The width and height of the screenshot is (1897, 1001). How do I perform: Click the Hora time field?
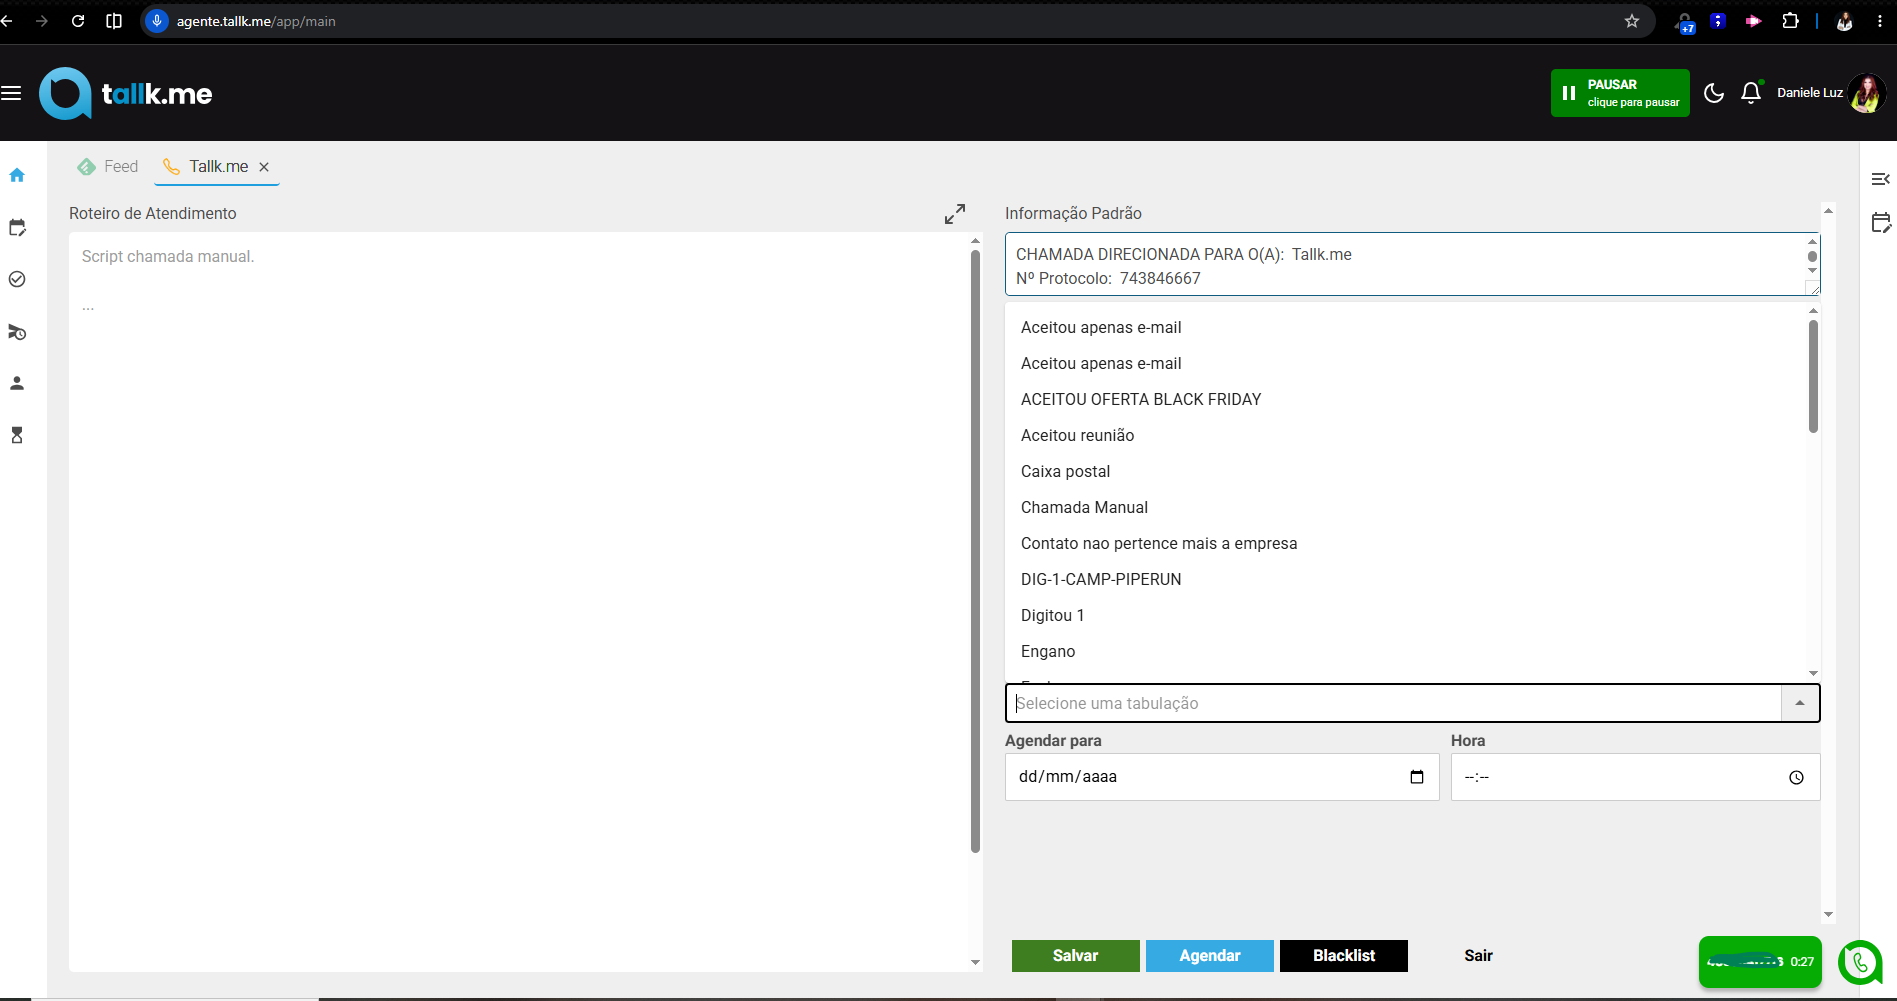point(1635,777)
